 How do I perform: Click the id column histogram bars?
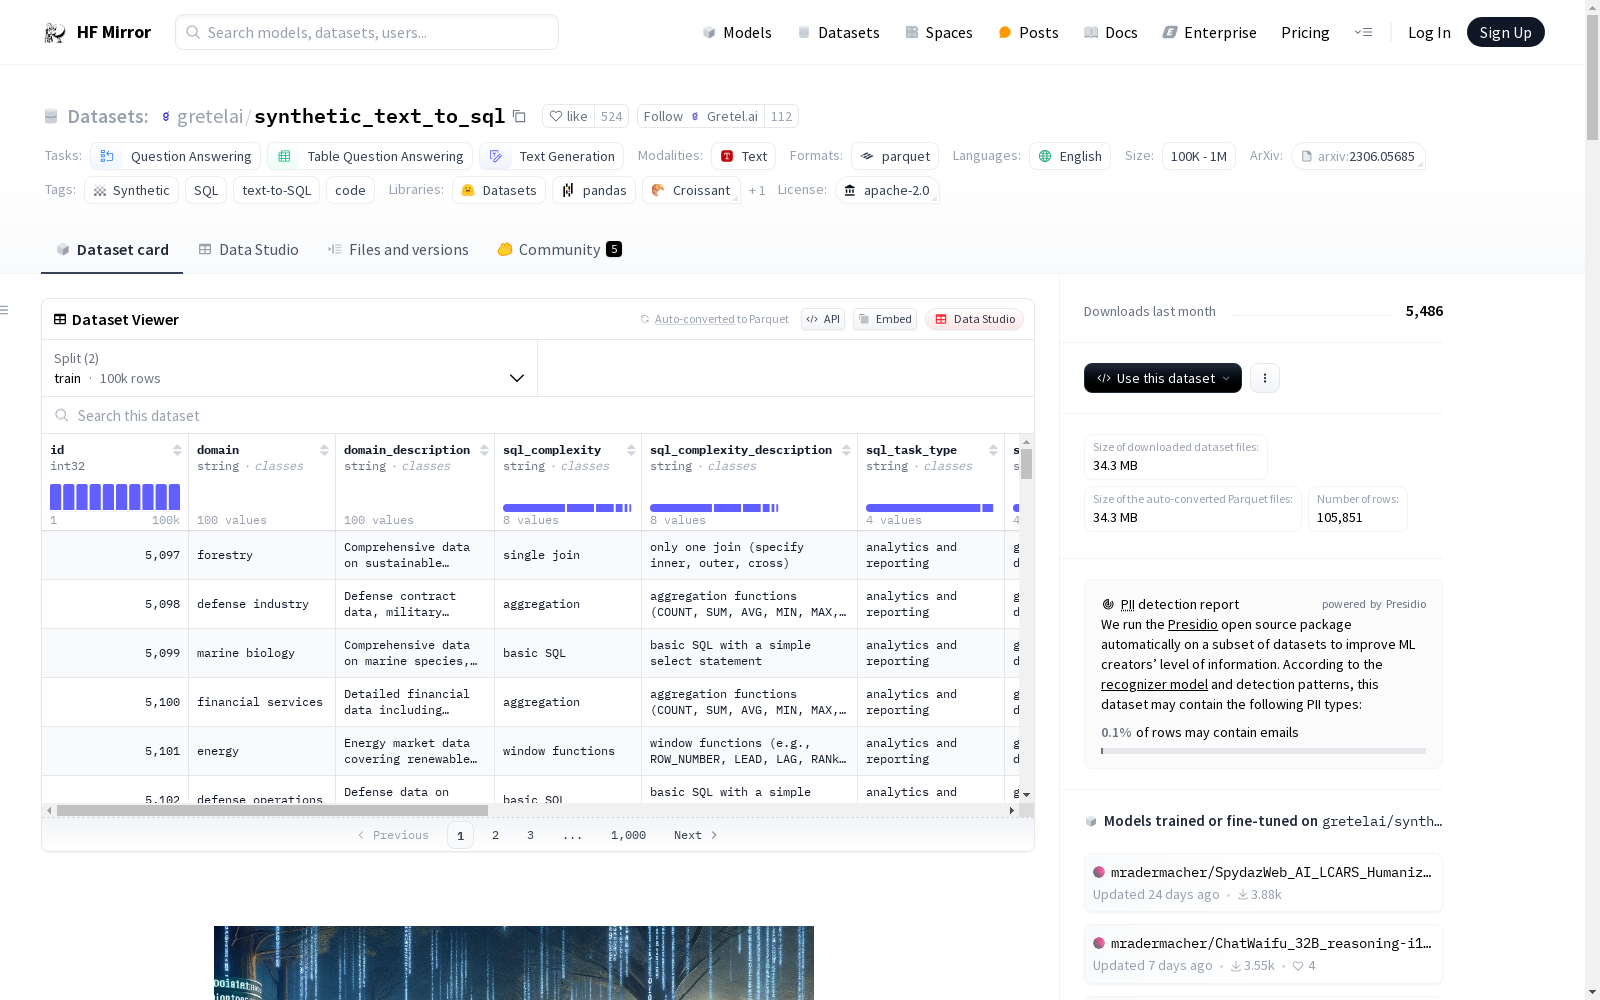tap(115, 497)
